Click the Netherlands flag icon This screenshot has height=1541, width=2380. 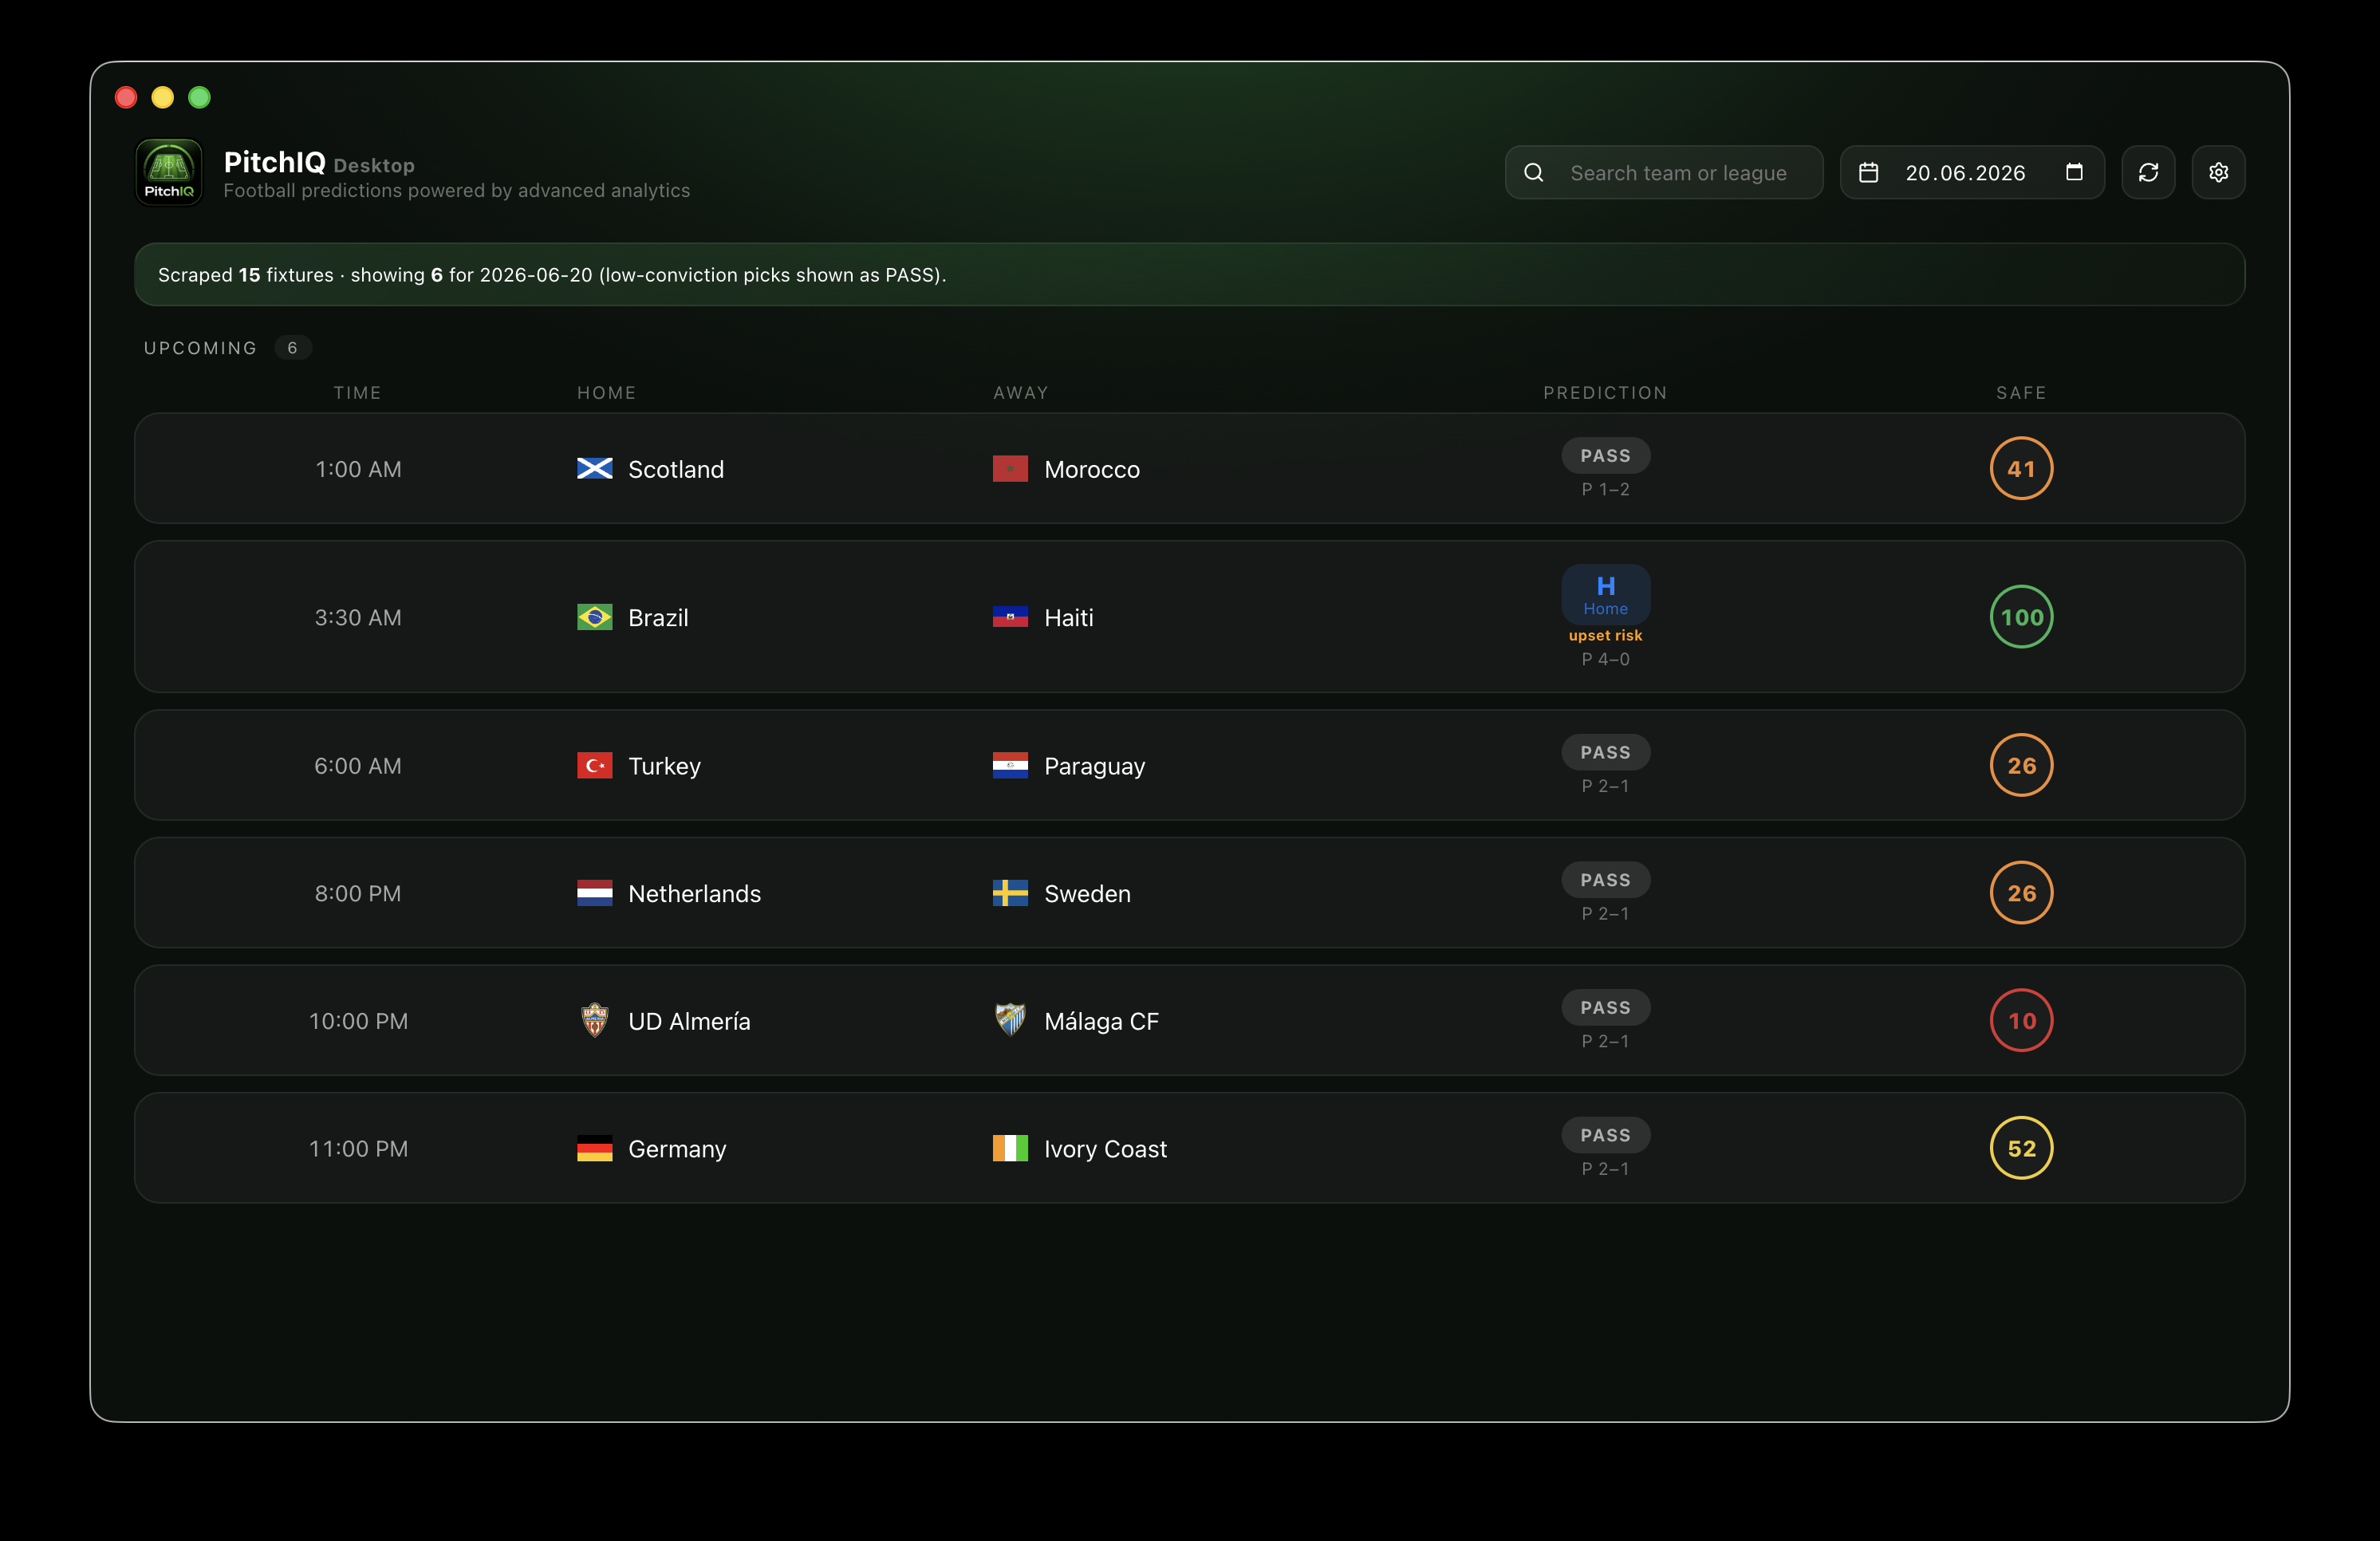point(595,893)
